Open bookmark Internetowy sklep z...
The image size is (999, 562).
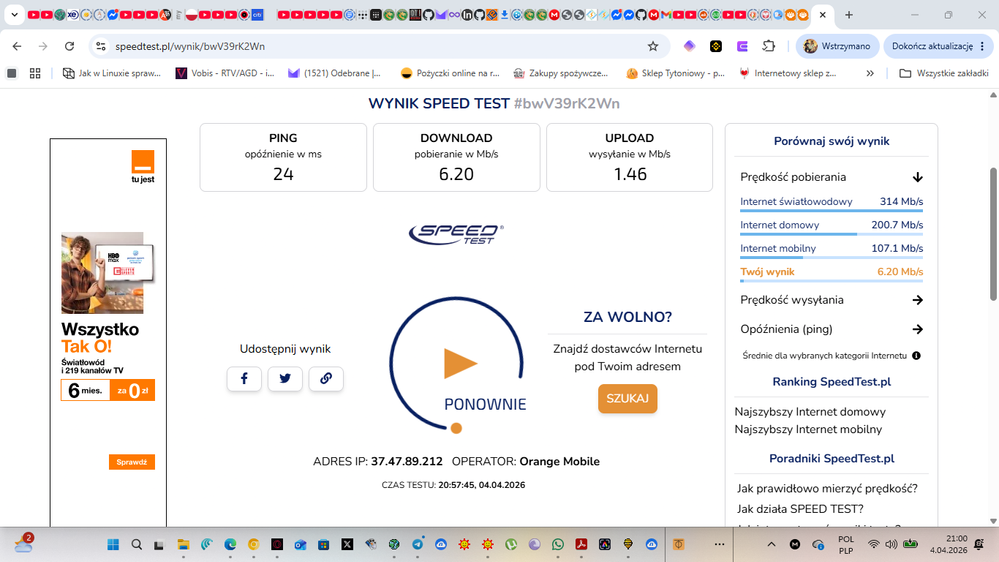pos(787,73)
